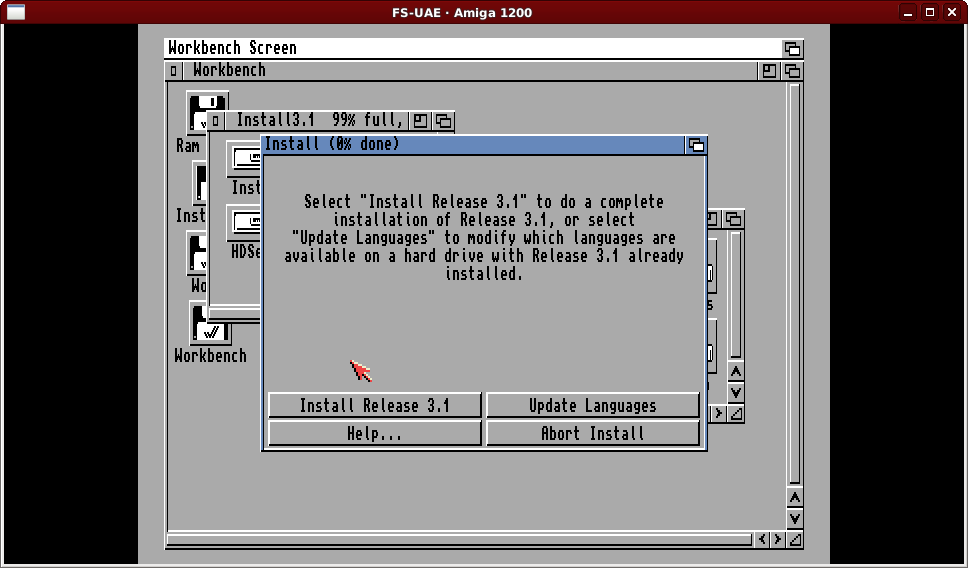Close the Install3.1 window with its close gadget
This screenshot has height=568, width=968.
click(215, 120)
